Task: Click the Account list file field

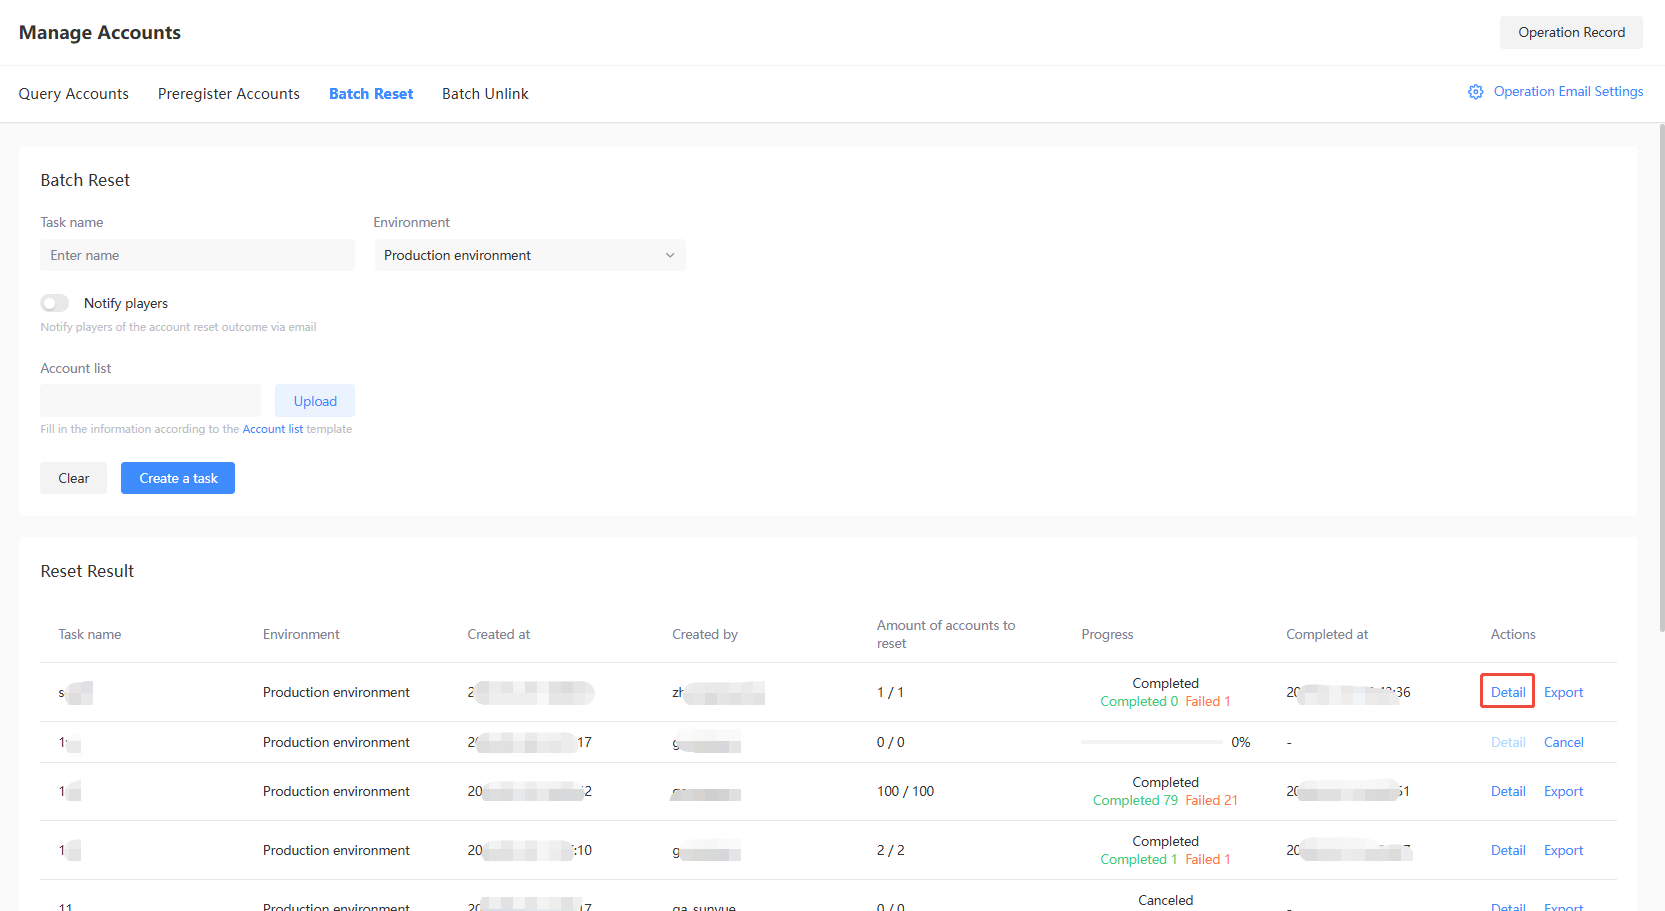Action: tap(150, 401)
